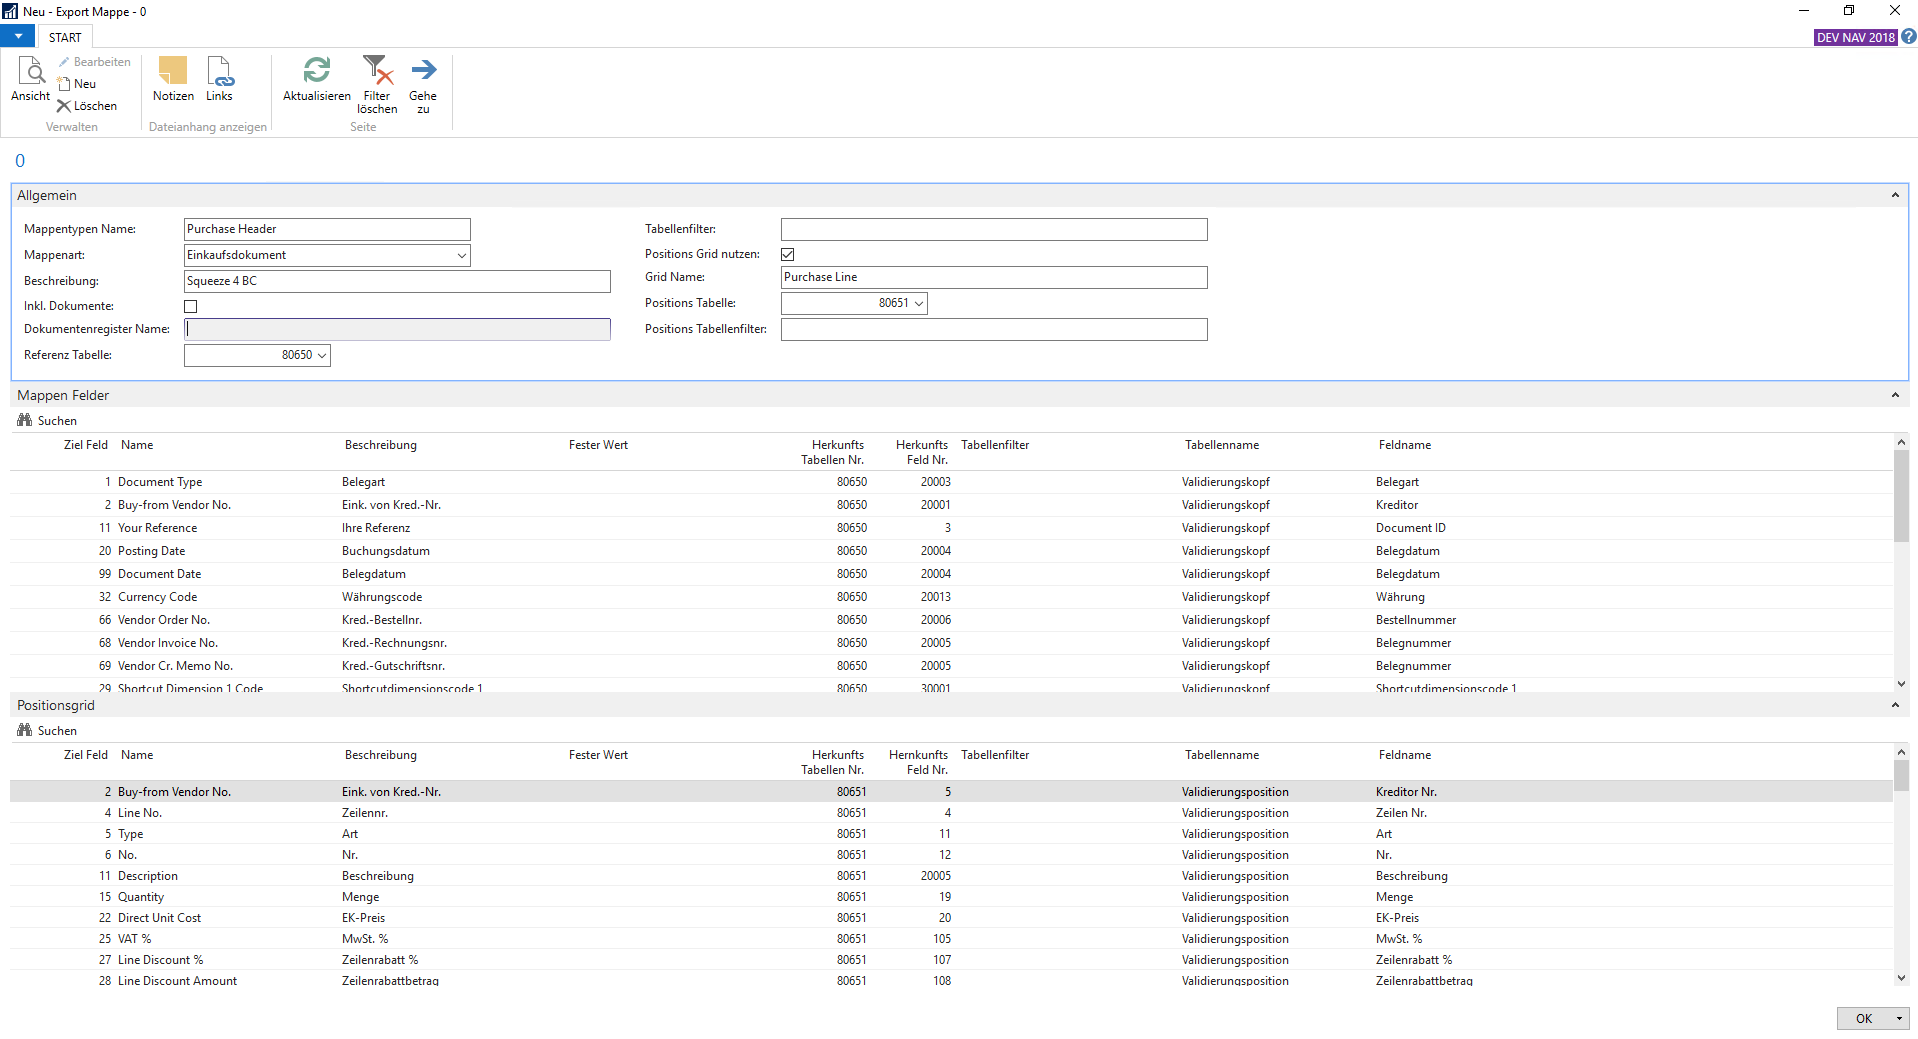Select the Currency Code row

coord(951,597)
